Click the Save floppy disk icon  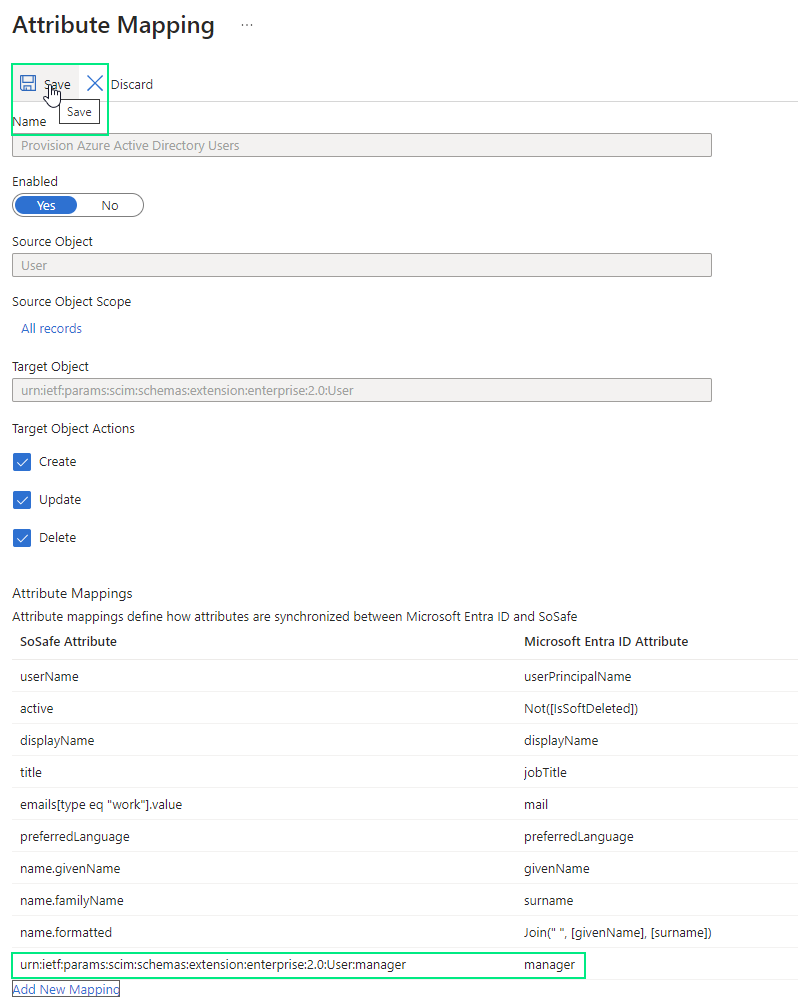[x=28, y=83]
